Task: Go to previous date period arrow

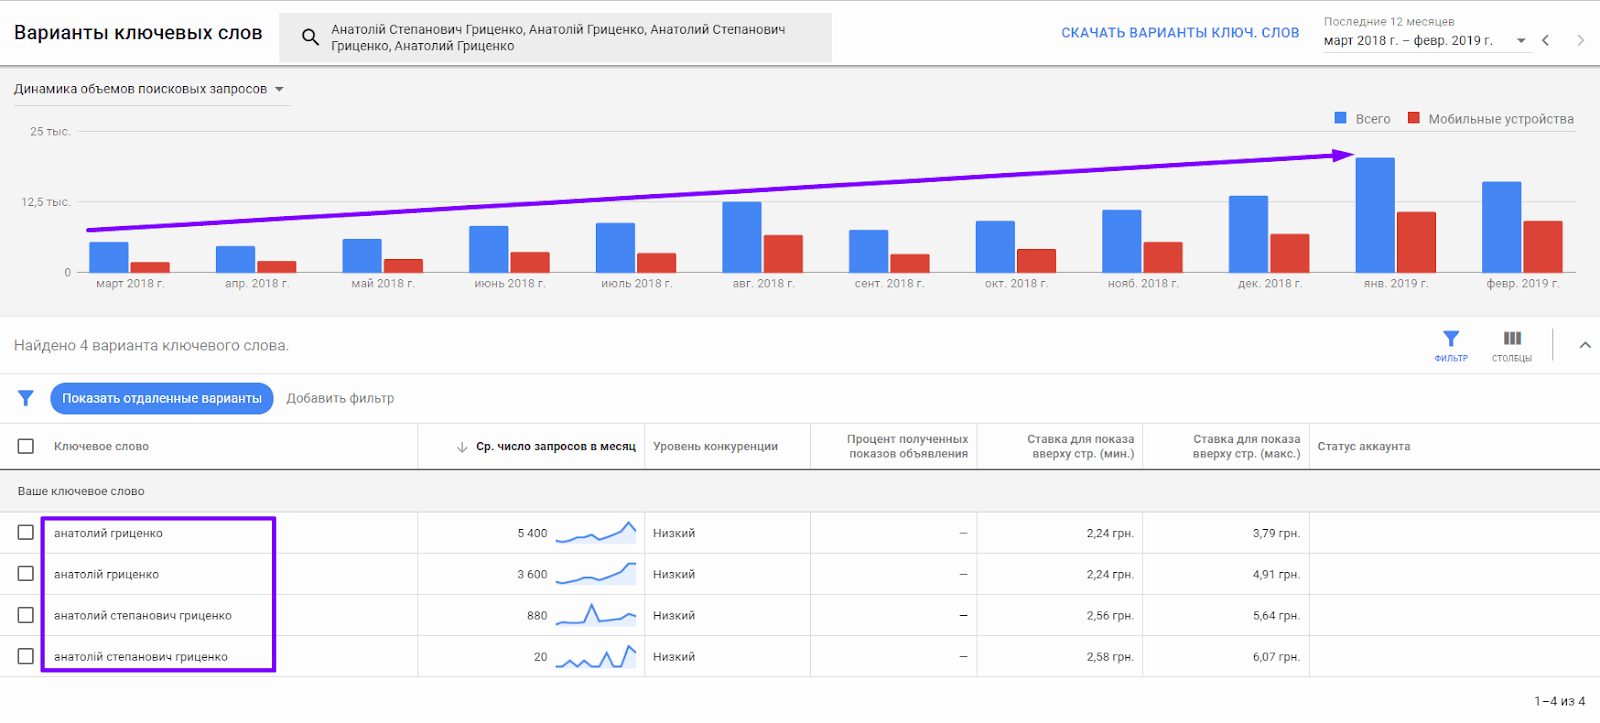Action: (x=1546, y=40)
